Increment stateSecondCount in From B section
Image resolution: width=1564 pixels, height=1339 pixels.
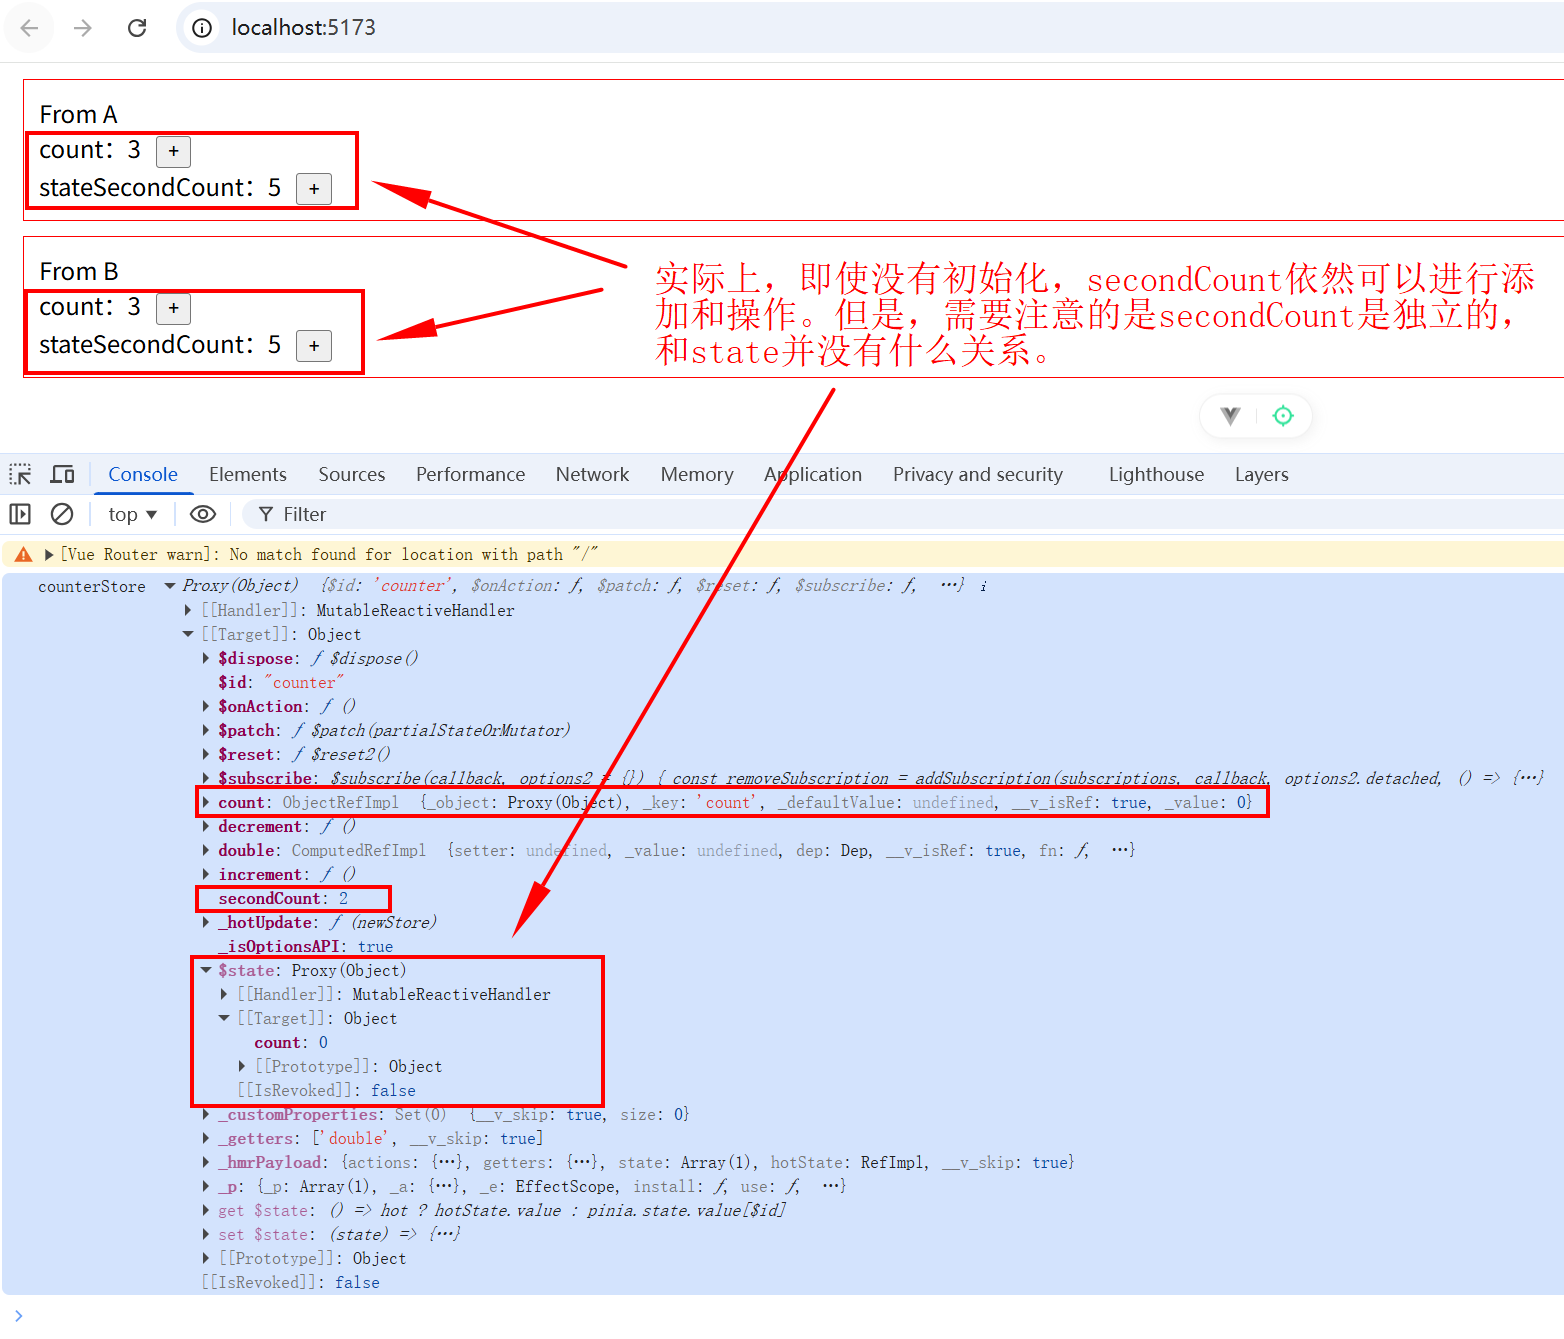point(314,346)
